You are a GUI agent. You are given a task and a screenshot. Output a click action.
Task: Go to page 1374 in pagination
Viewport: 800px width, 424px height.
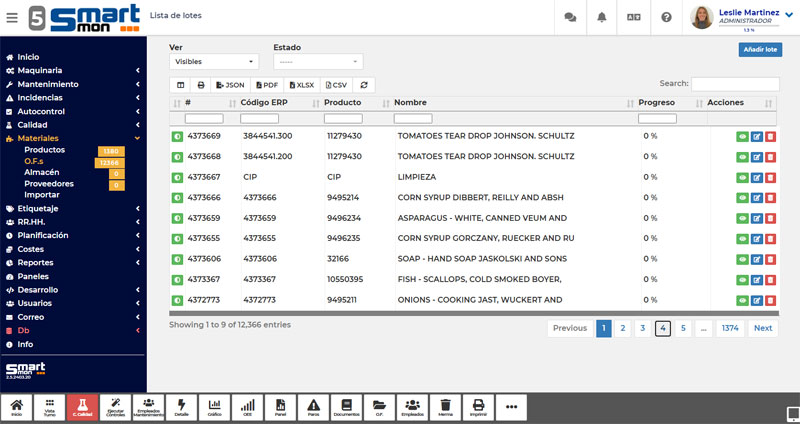730,328
